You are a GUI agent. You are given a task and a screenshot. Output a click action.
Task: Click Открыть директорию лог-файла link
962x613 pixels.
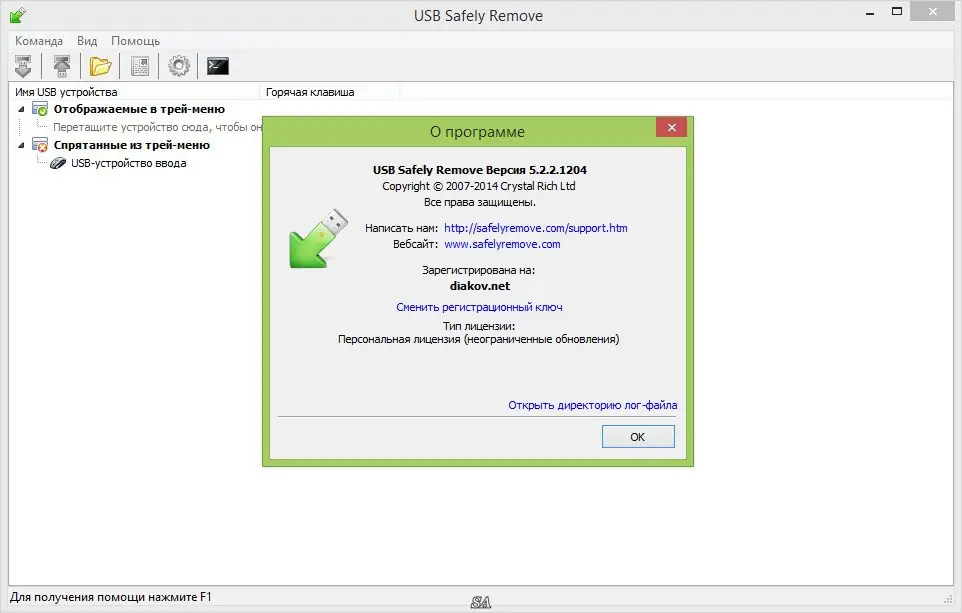tap(593, 405)
